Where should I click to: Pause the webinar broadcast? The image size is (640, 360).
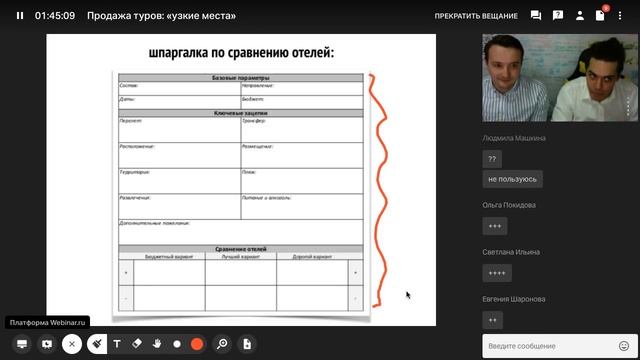tap(20, 16)
